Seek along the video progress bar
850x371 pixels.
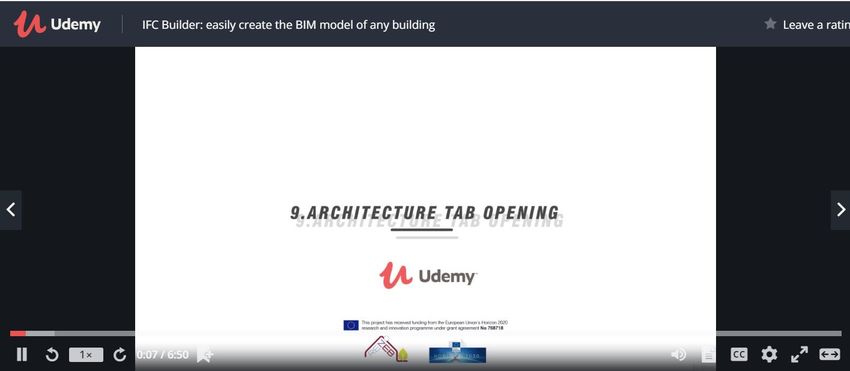tap(426, 334)
